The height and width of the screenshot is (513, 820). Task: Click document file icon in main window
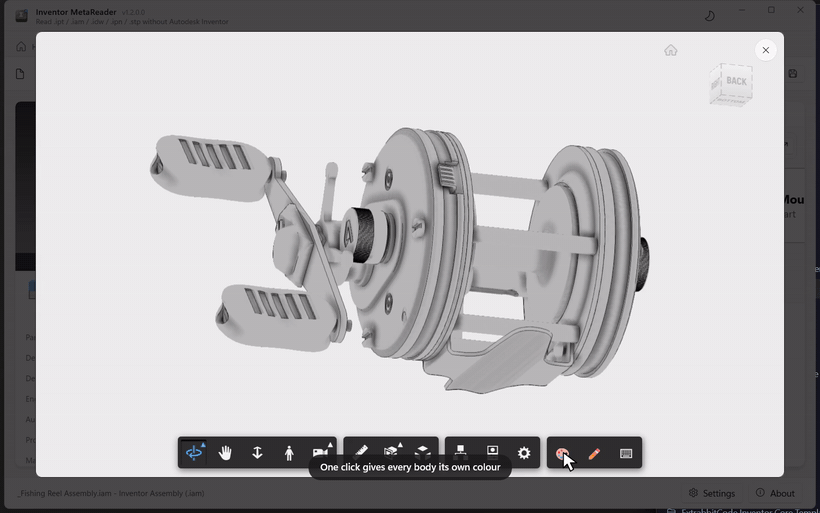20,74
